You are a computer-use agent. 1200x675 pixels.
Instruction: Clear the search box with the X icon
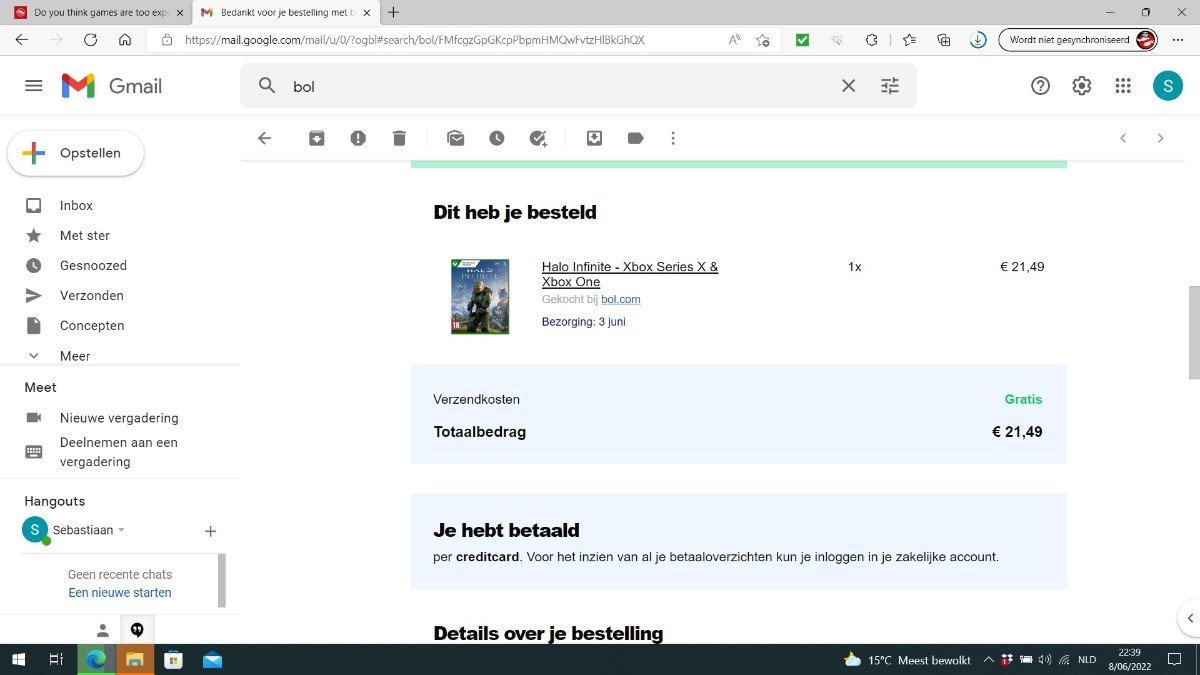849,86
